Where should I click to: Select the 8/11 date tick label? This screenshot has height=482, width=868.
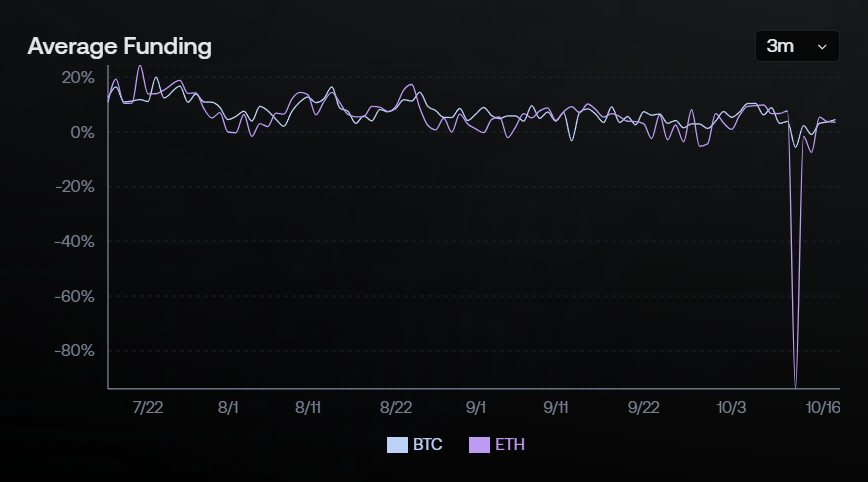308,408
